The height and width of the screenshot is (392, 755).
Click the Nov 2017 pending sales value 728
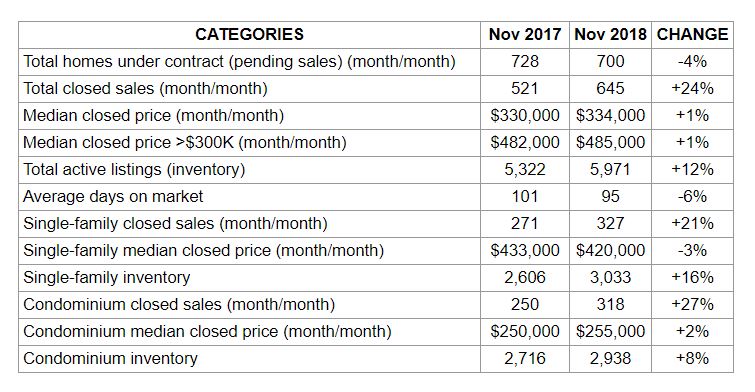click(x=525, y=62)
